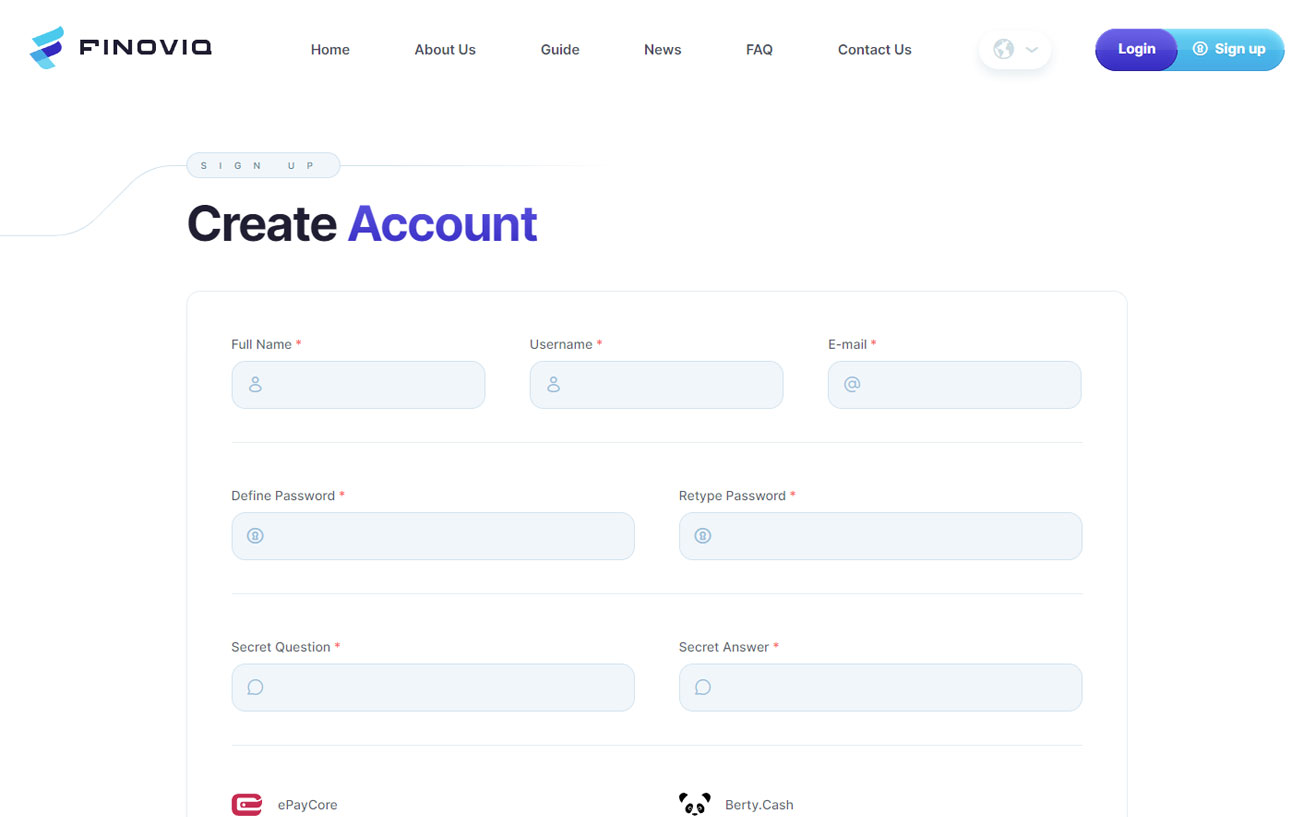Click the lock icon in Define Password field
This screenshot has height=817, width=1310.
click(x=255, y=536)
